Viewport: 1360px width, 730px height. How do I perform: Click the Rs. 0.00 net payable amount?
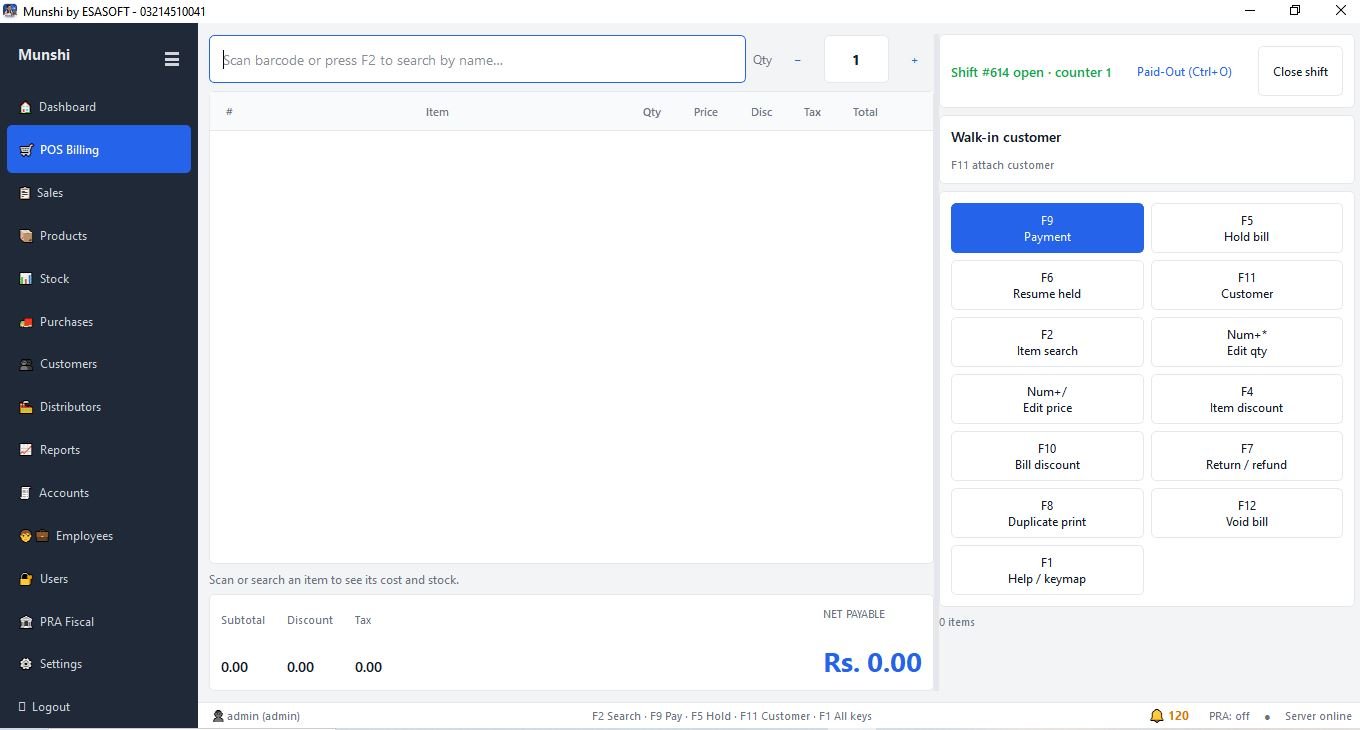click(872, 662)
